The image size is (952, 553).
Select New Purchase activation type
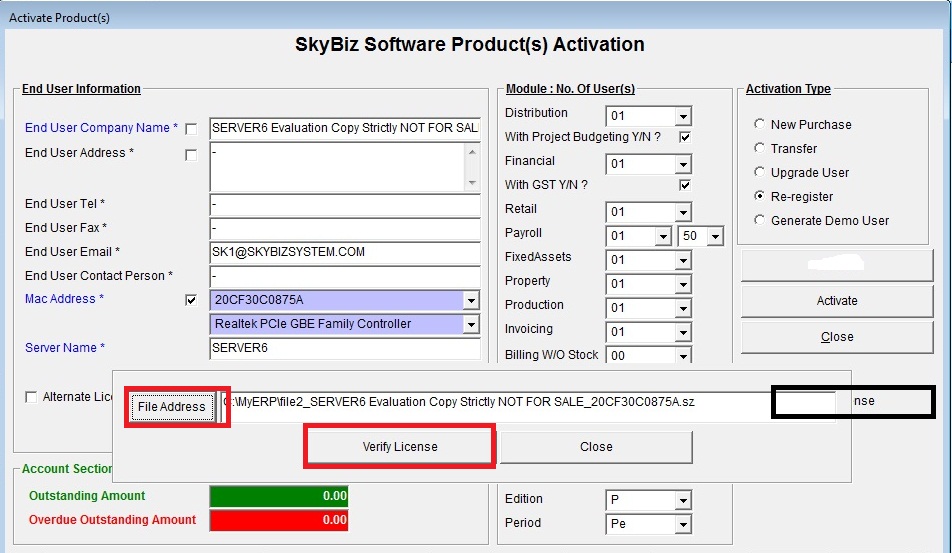coord(759,124)
